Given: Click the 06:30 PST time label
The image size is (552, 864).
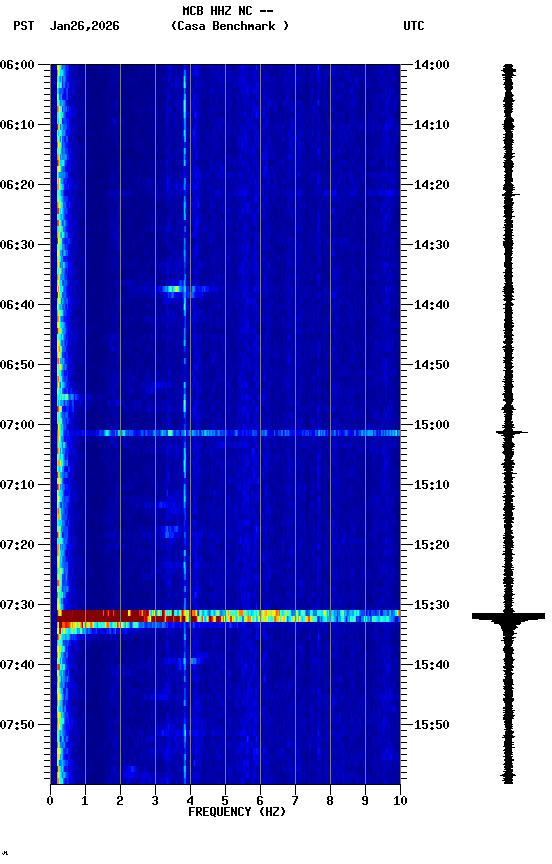Looking at the screenshot, I should pos(17,245).
